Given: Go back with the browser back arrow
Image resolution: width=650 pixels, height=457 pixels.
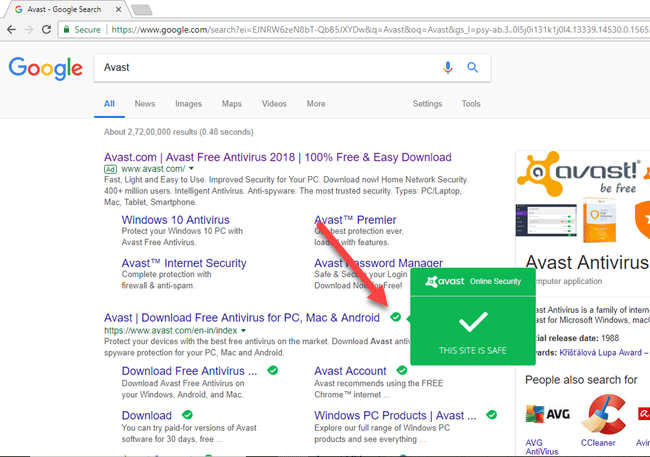Looking at the screenshot, I should [x=11, y=29].
